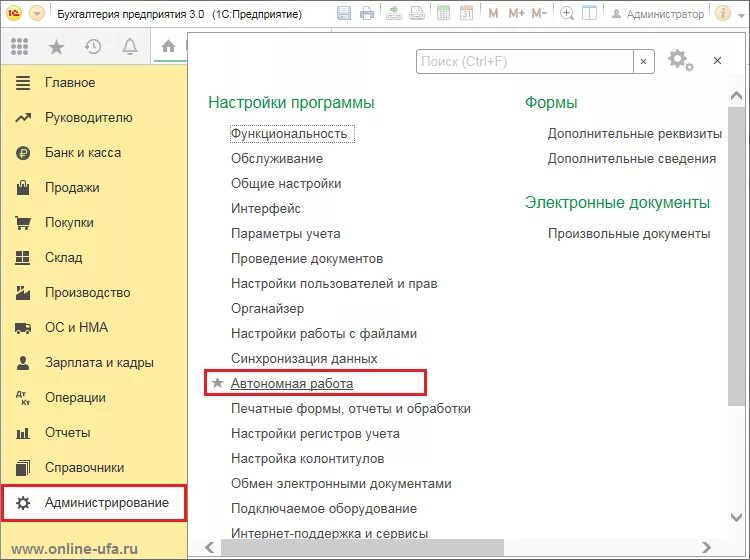Click the window layout panels icon
The image size is (750, 560).
589,13
